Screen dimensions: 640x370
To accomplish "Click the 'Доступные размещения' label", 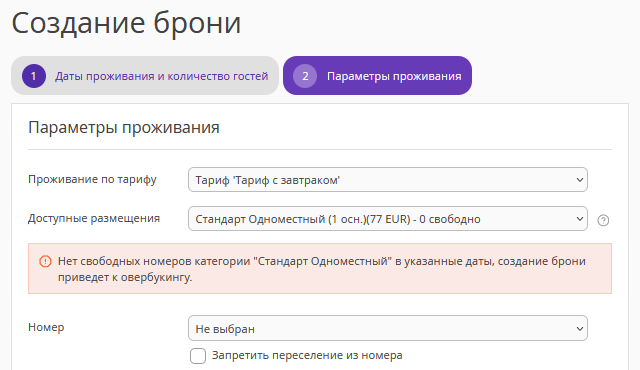I will pos(94,218).
